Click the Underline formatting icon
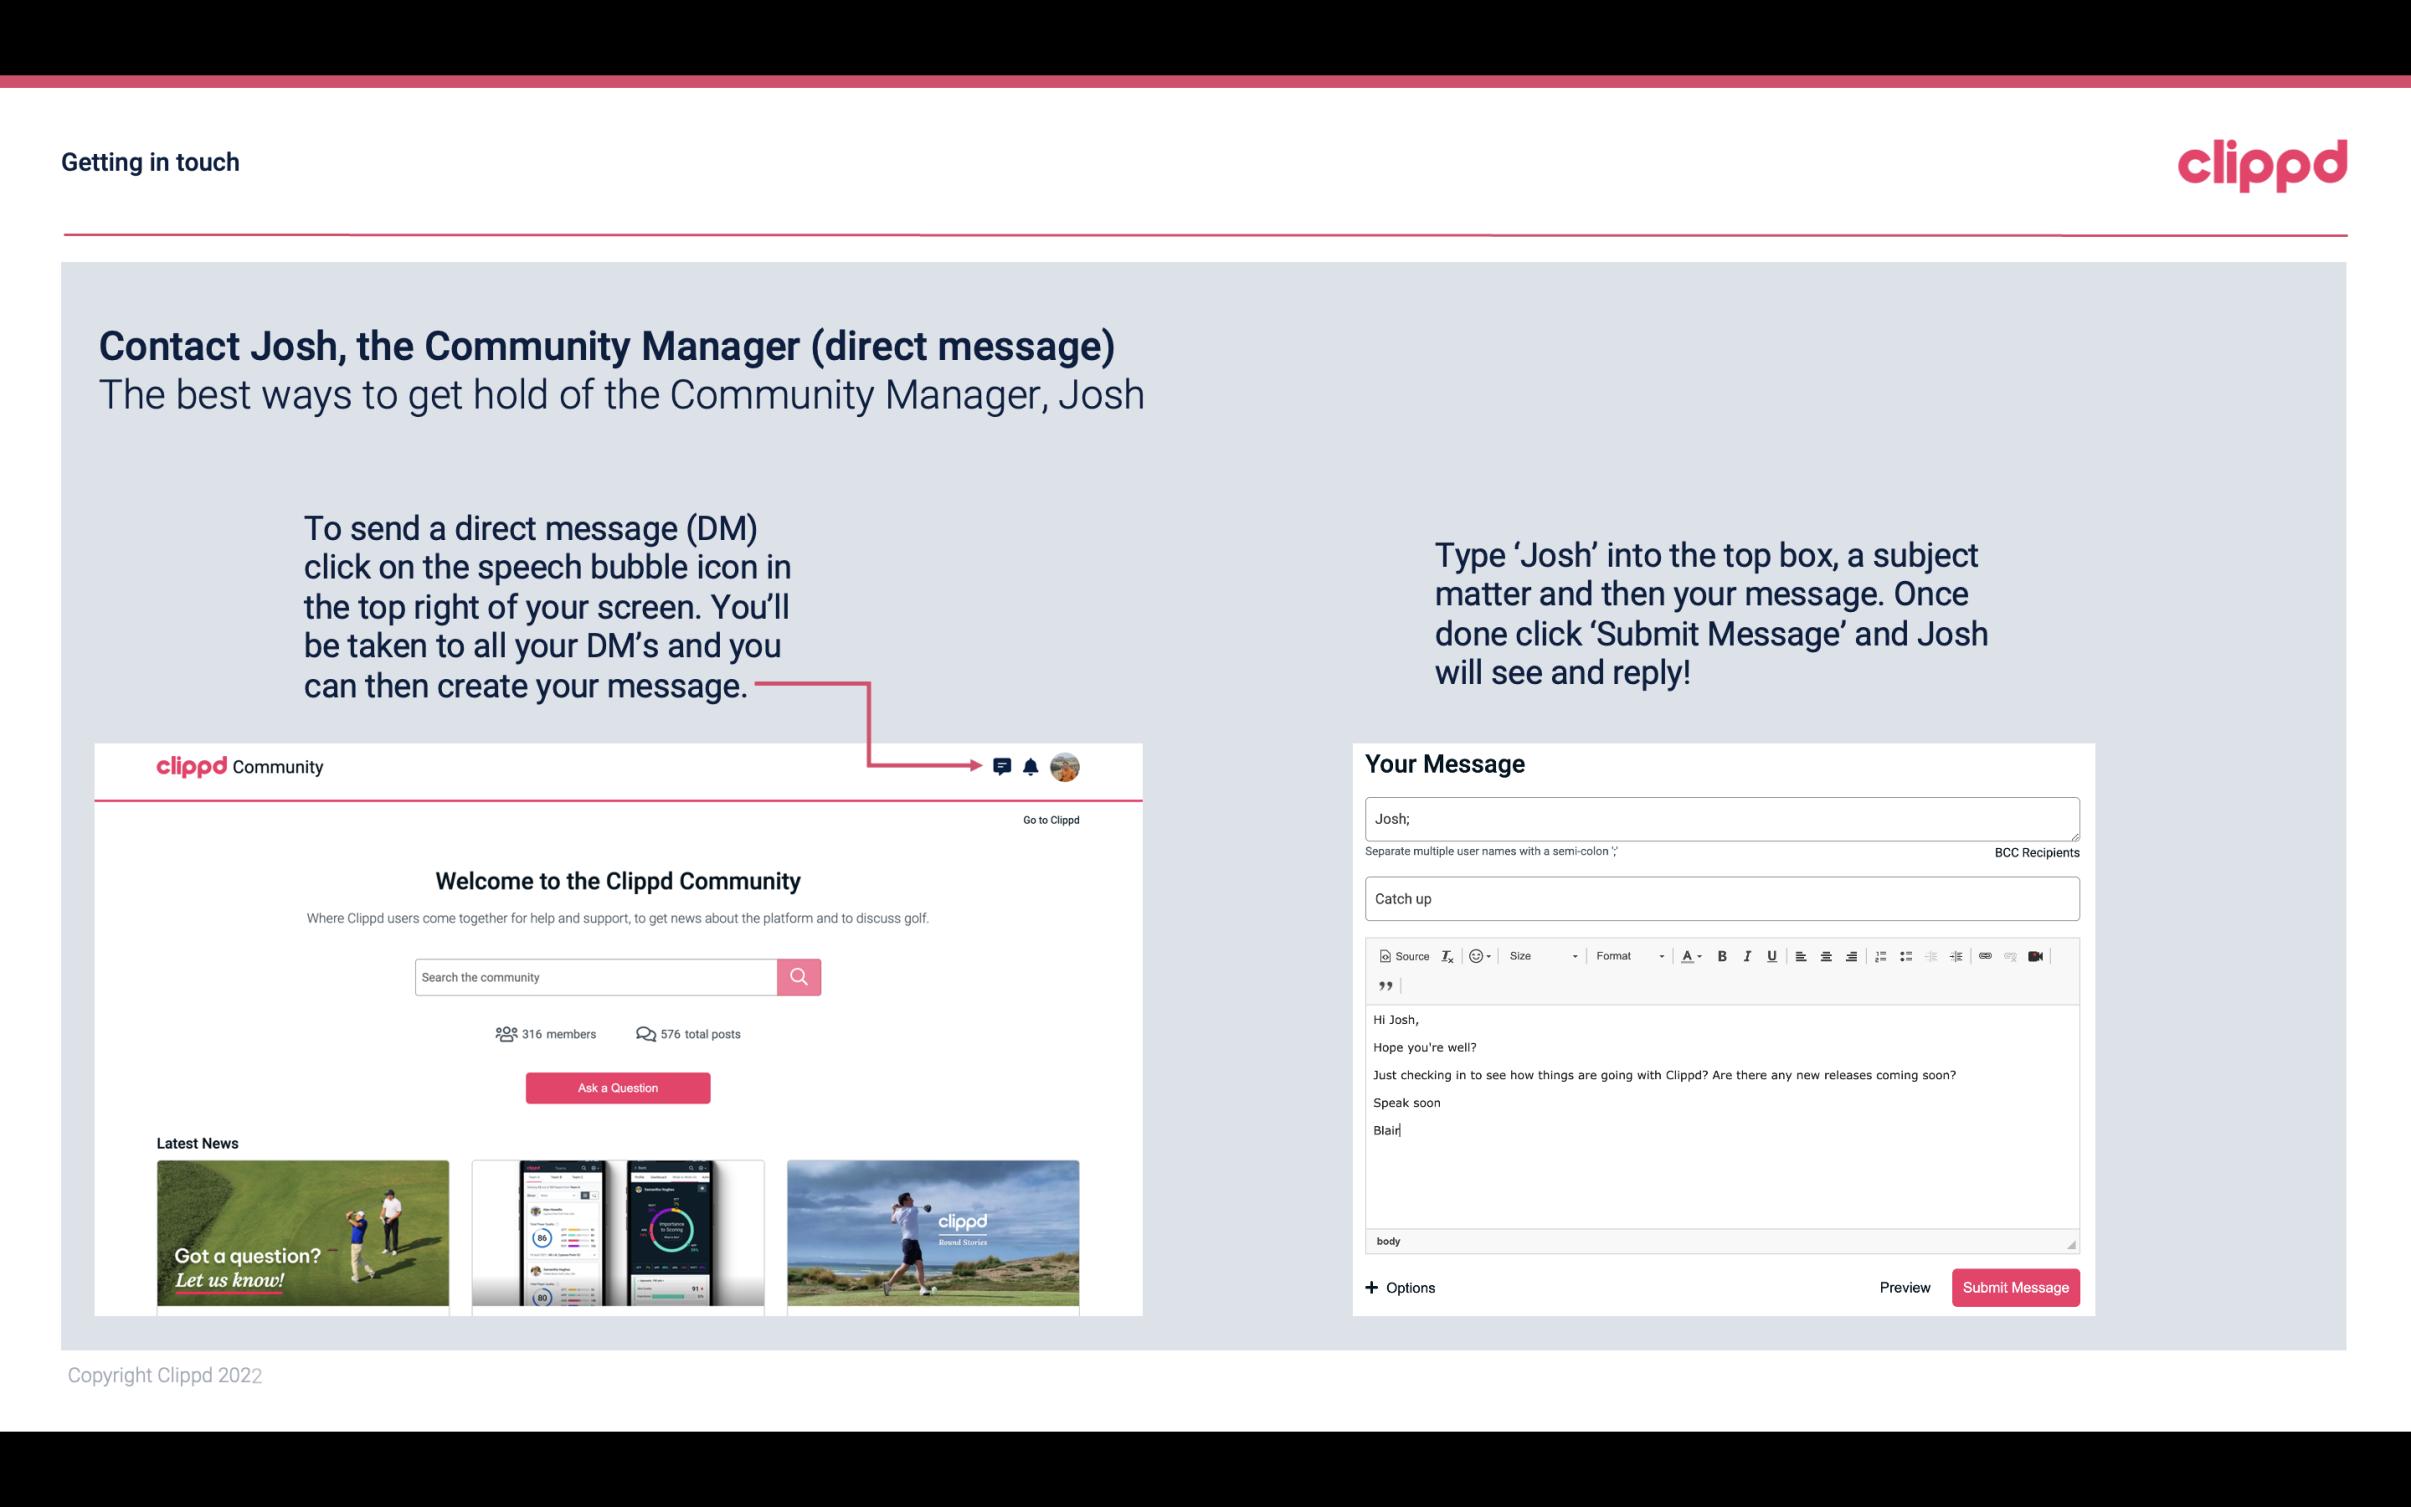Viewport: 2411px width, 1507px height. 1772,955
